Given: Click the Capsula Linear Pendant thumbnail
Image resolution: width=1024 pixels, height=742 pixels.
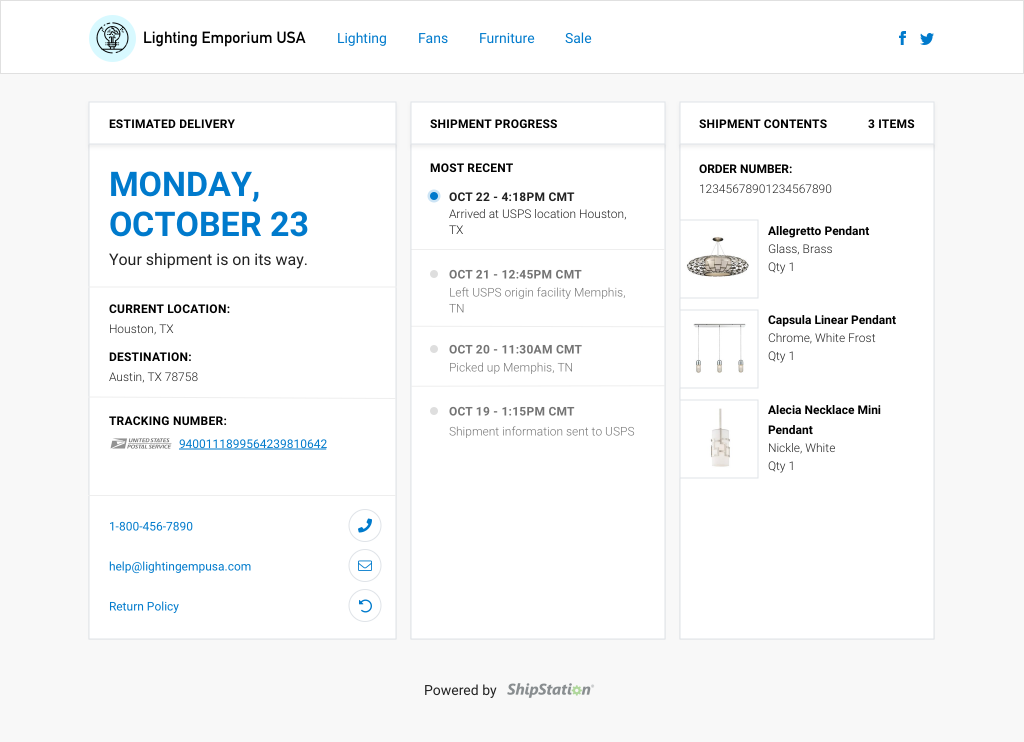Looking at the screenshot, I should [719, 349].
